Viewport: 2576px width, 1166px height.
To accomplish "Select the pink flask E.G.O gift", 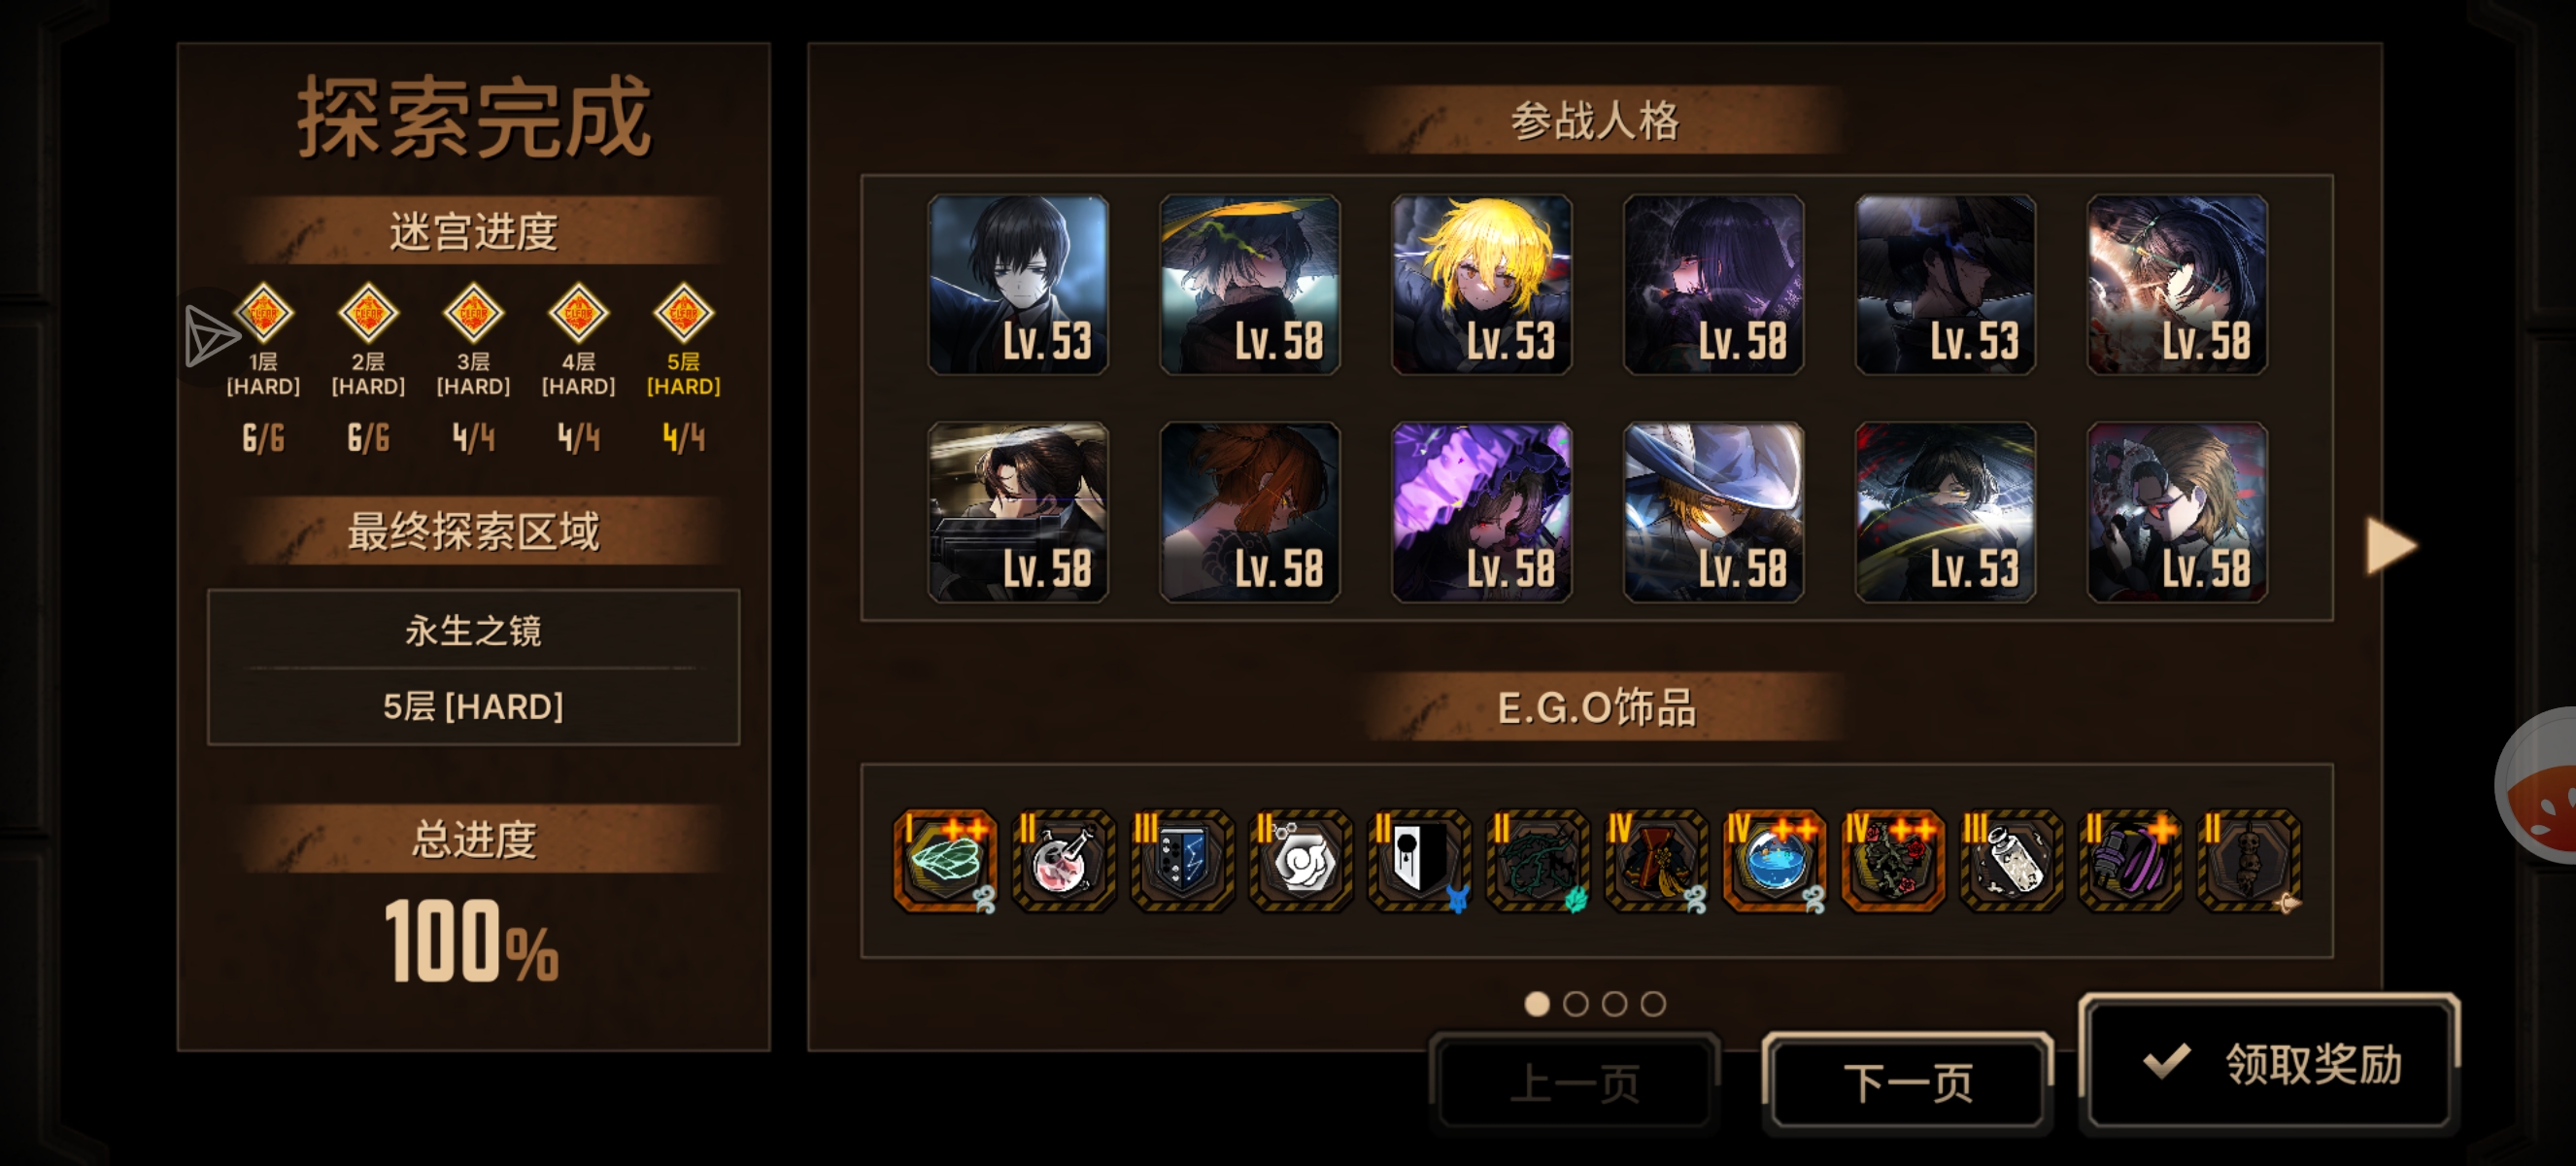I will click(1063, 861).
